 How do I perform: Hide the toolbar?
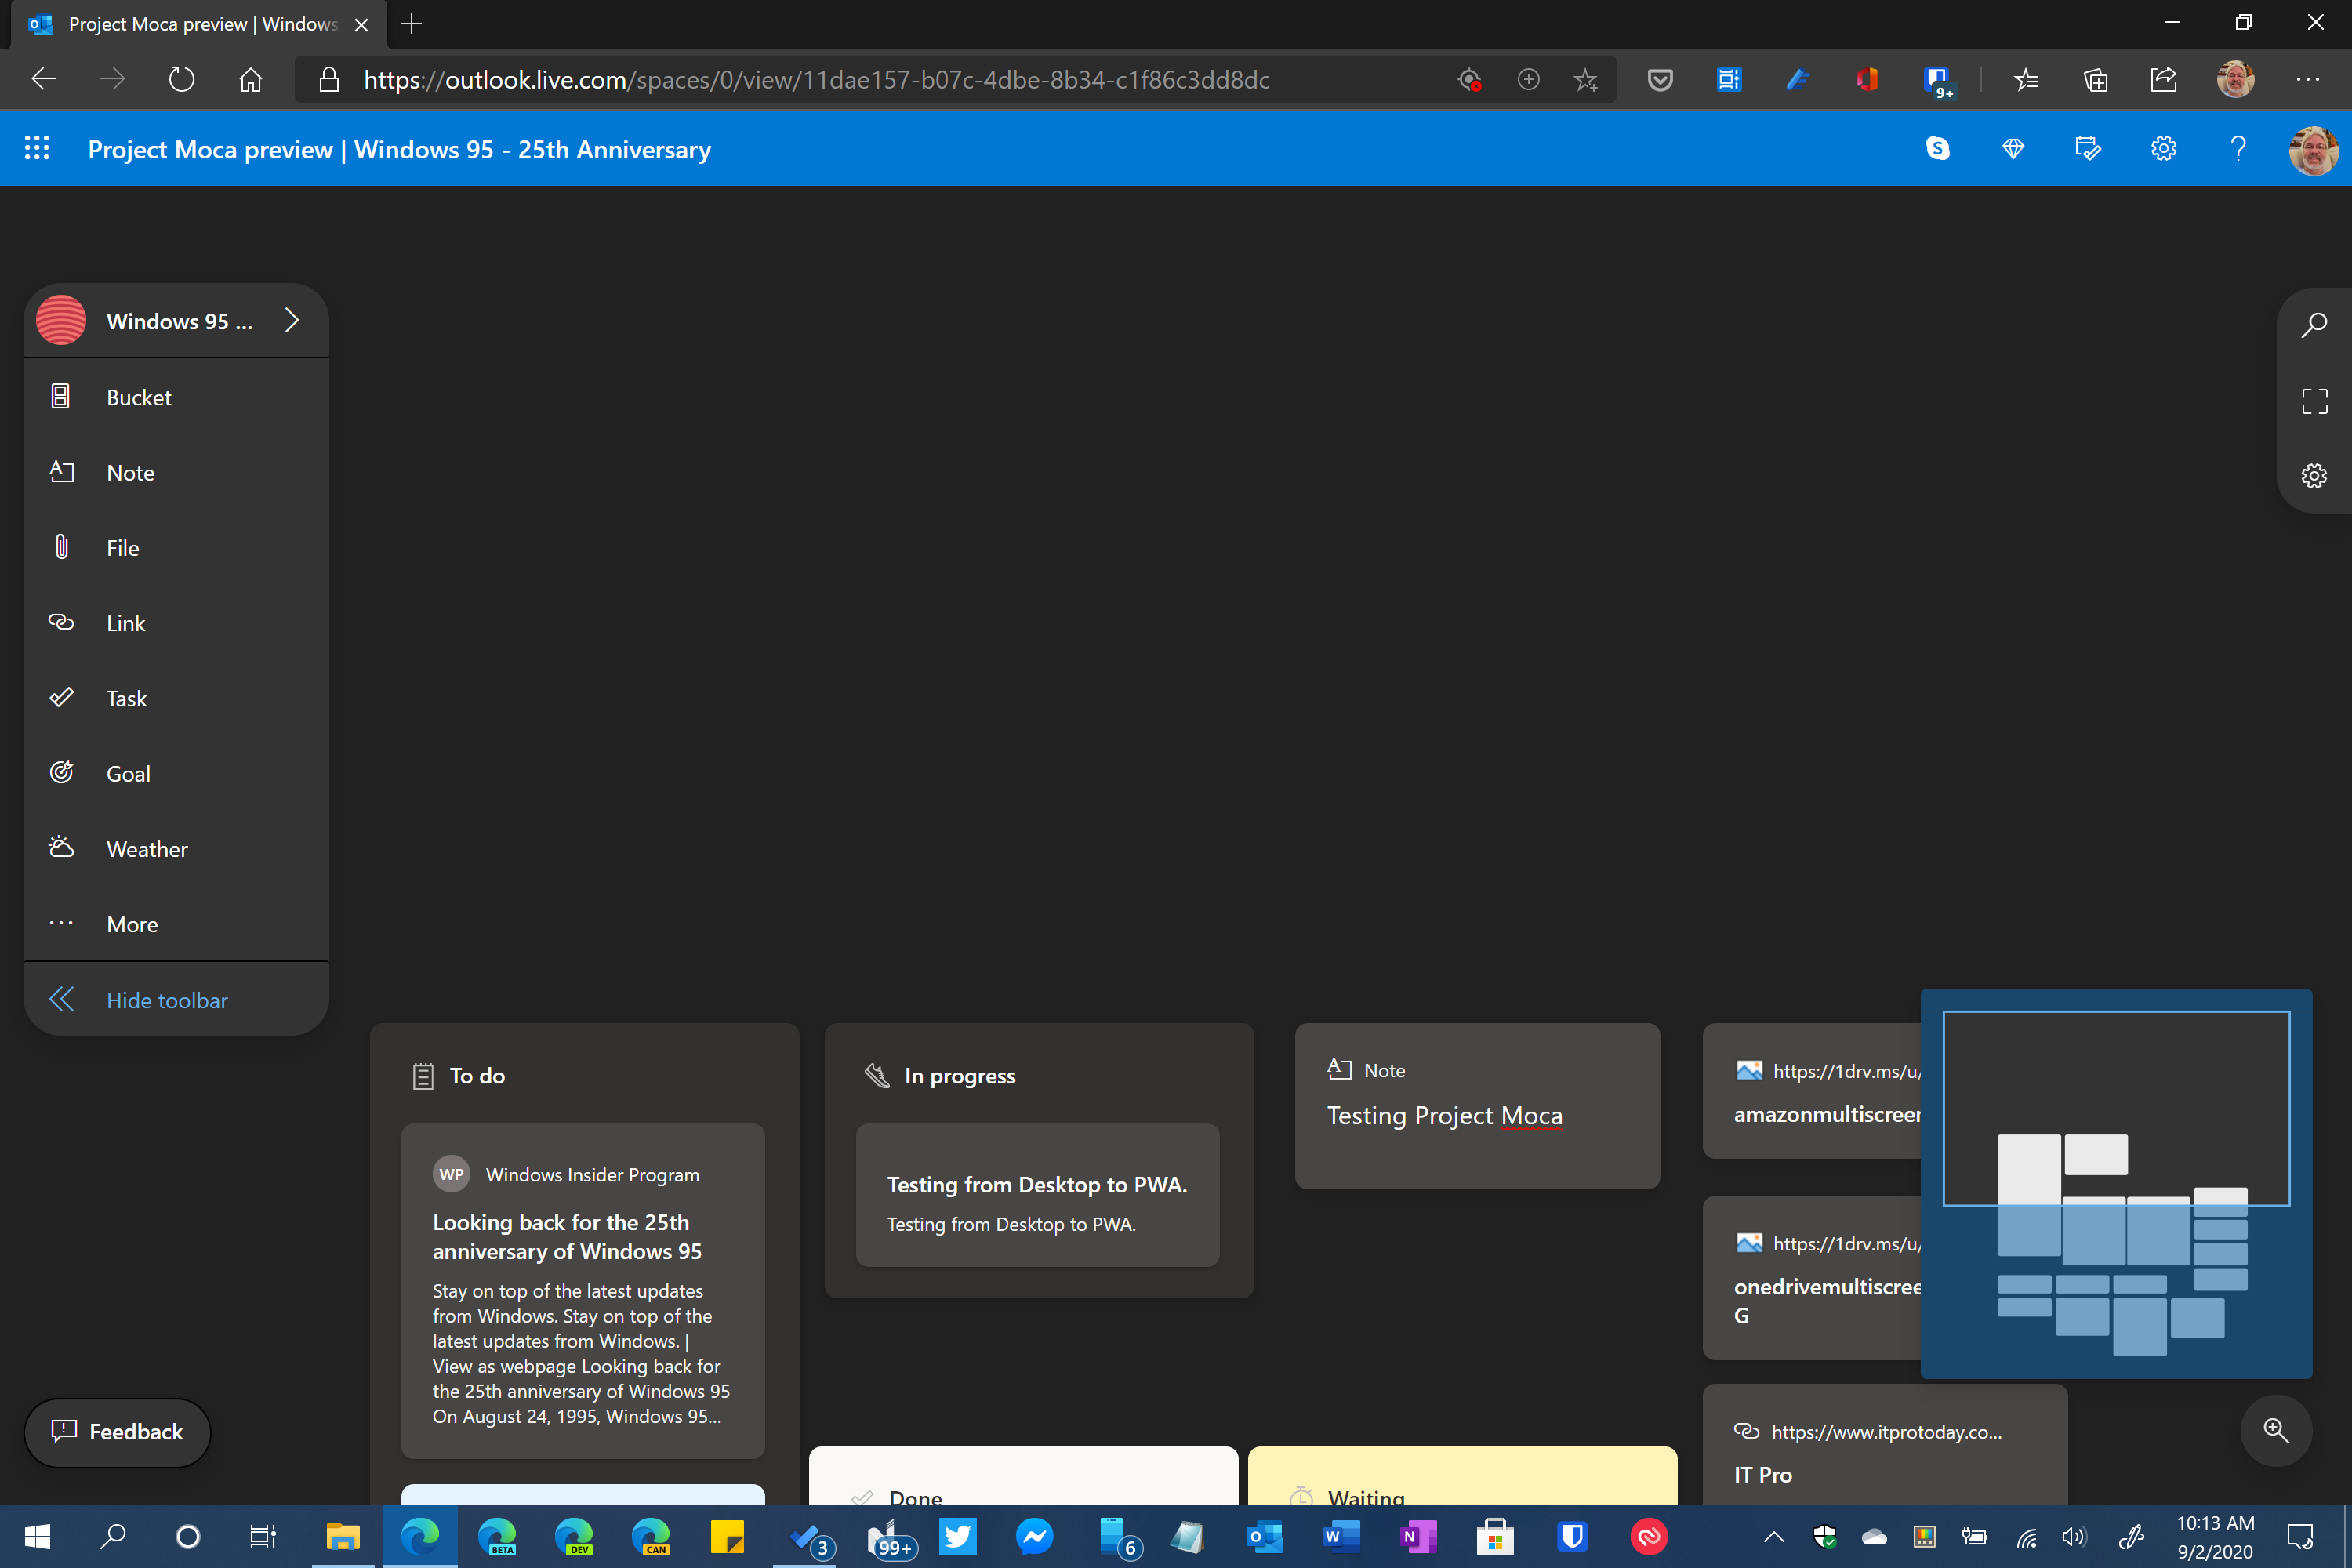pyautogui.click(x=166, y=999)
